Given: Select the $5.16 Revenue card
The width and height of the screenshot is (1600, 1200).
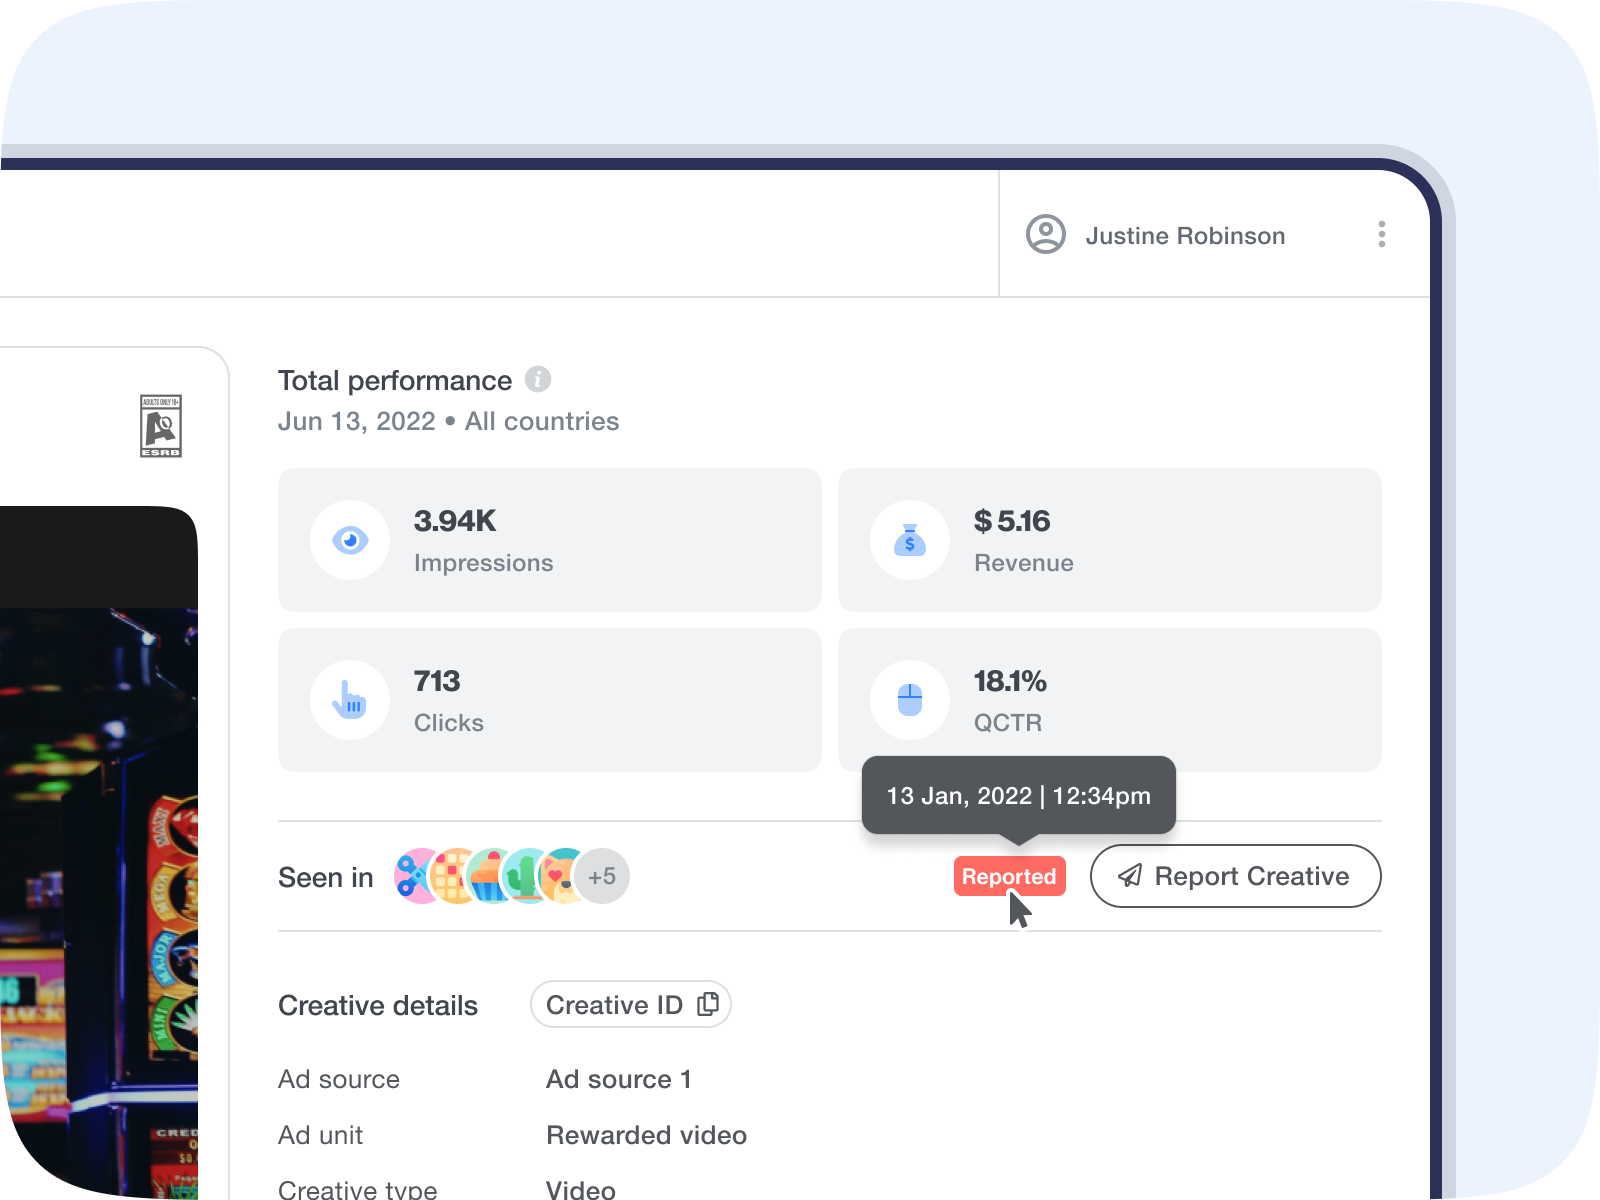Looking at the screenshot, I should tap(1110, 540).
